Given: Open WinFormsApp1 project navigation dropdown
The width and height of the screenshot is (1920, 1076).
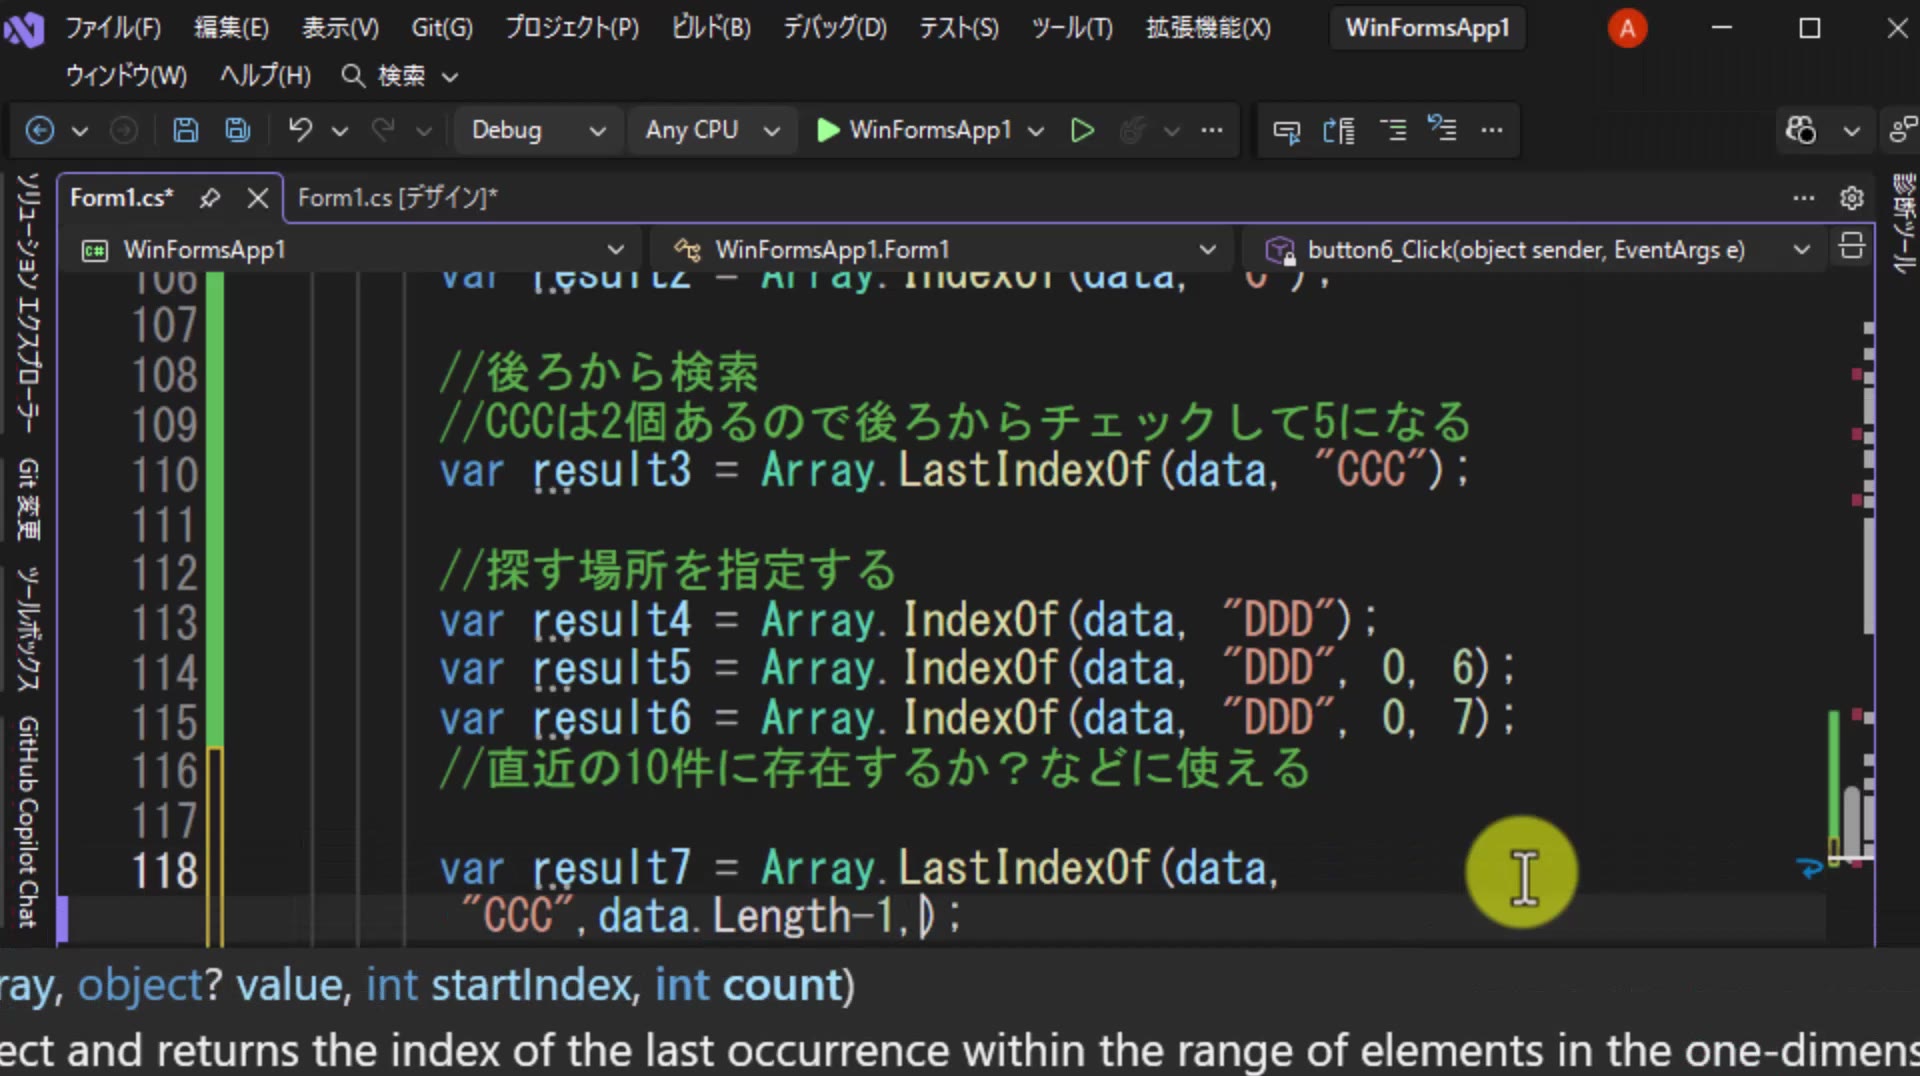Looking at the screenshot, I should coord(355,249).
